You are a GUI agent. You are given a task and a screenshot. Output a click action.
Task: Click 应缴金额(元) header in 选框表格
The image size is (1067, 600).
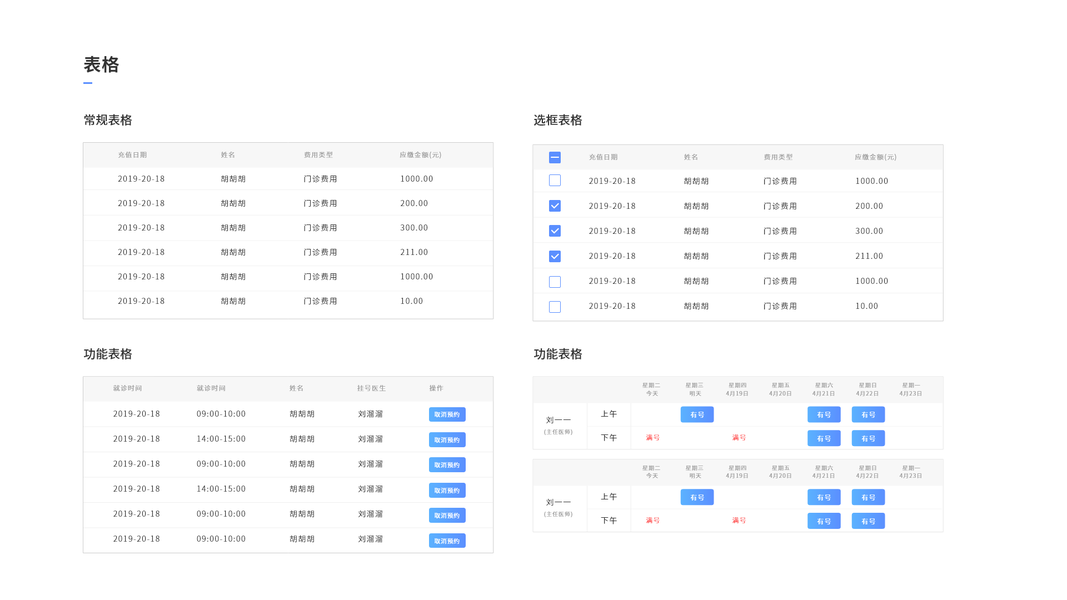click(x=875, y=157)
